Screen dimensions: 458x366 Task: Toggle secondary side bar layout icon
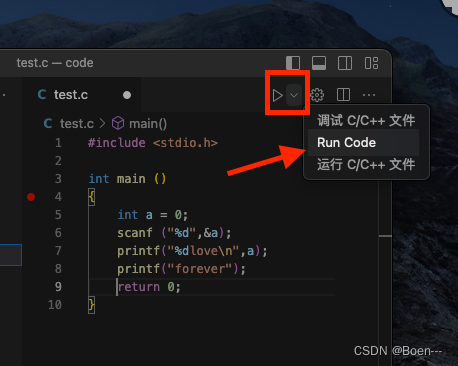point(345,63)
